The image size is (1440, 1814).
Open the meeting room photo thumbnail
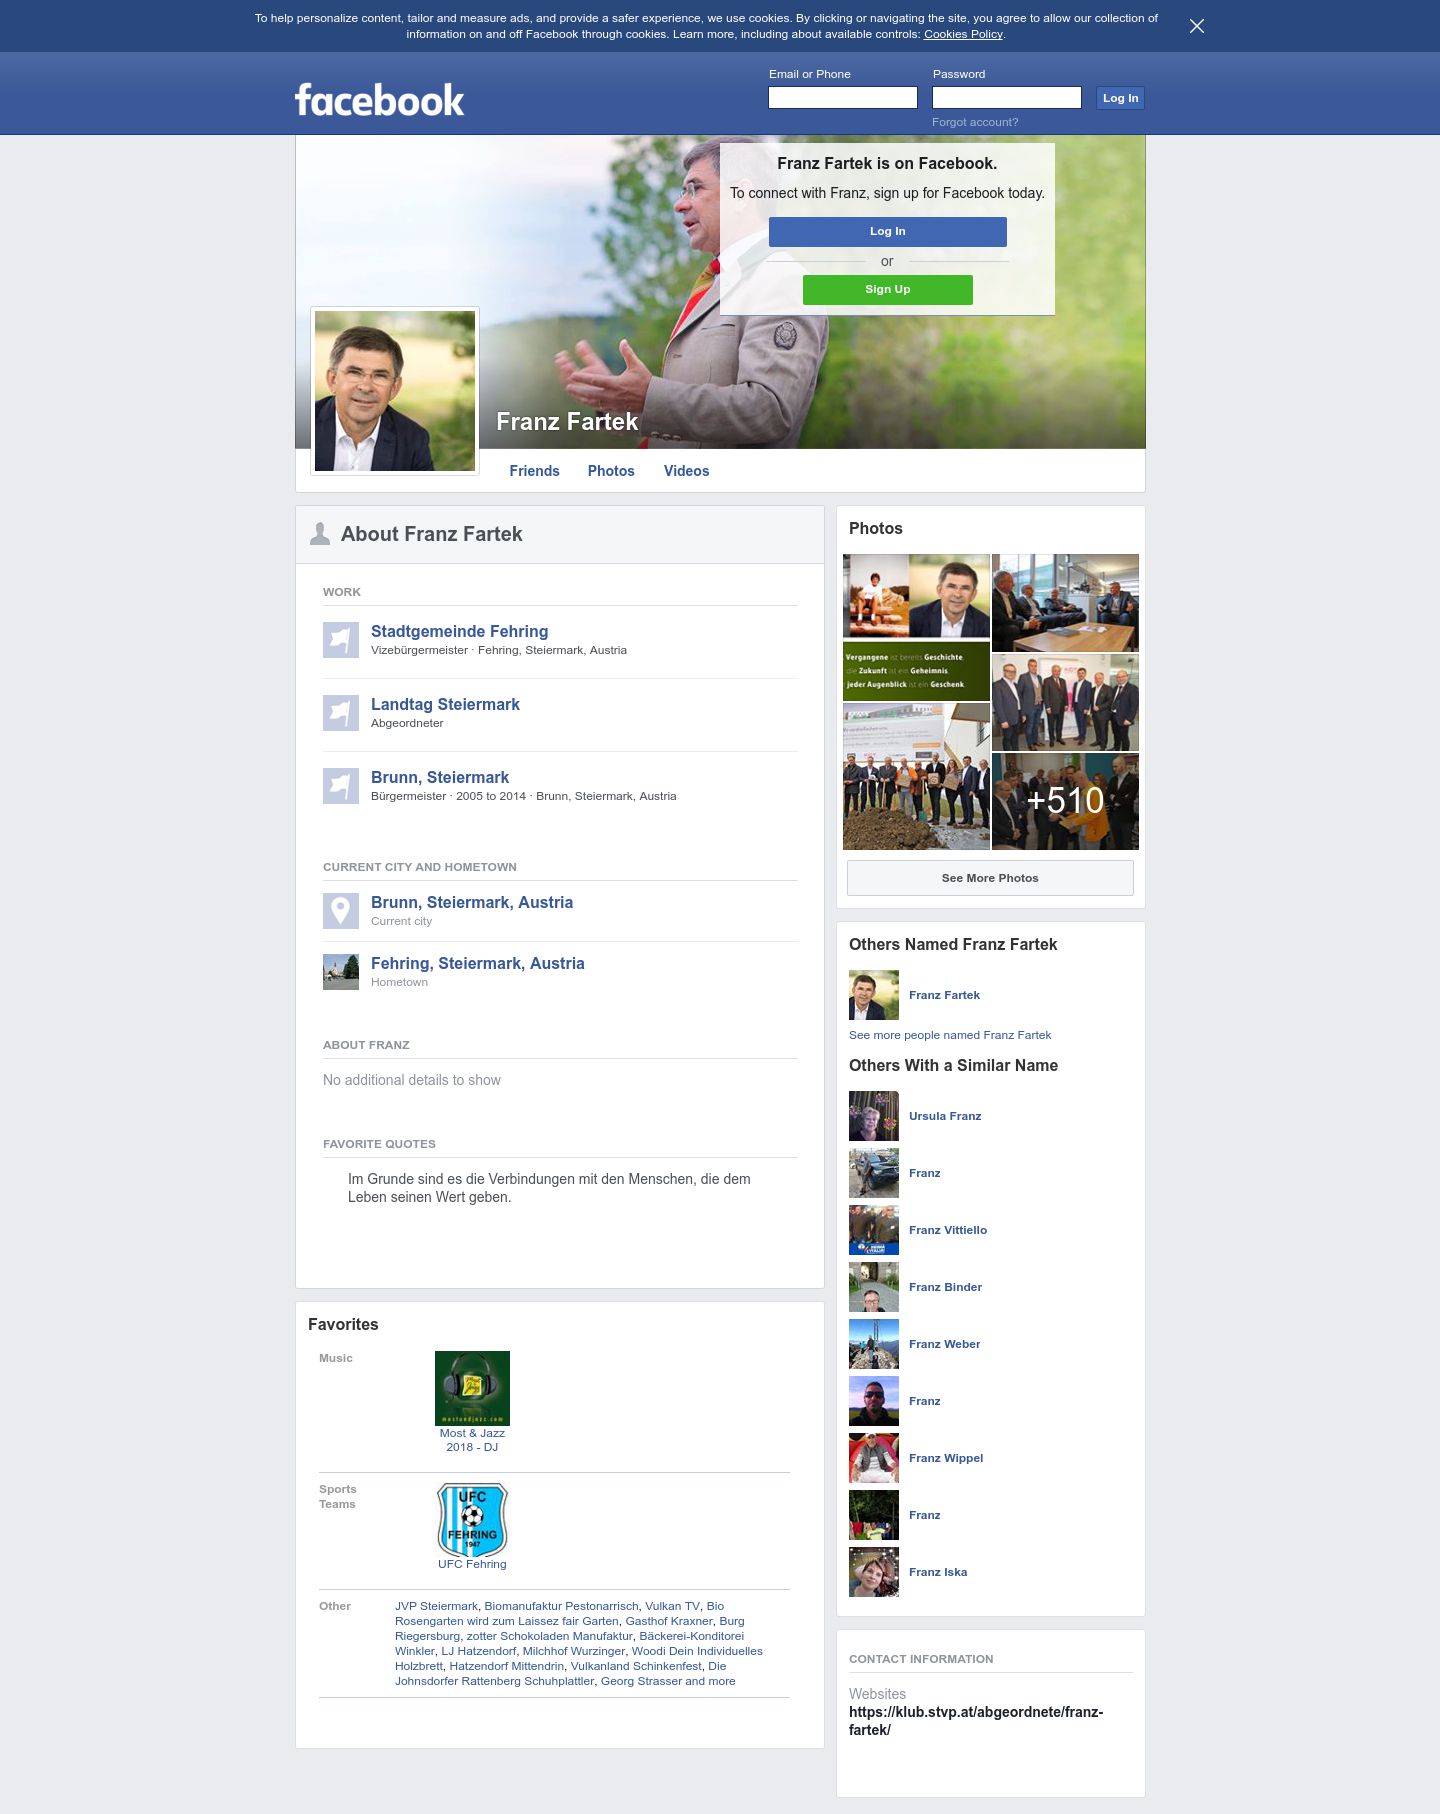pos(1065,603)
